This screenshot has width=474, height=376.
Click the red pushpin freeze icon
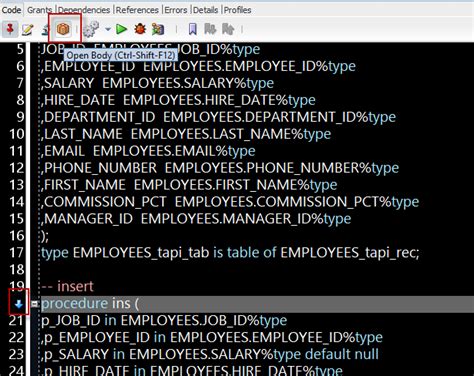tap(10, 29)
